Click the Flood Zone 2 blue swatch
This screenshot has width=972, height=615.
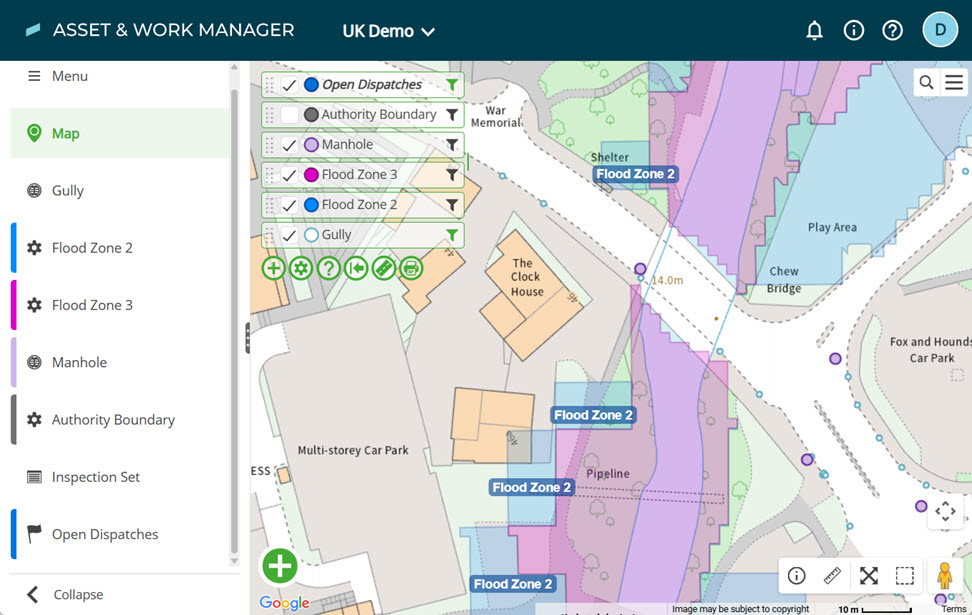pyautogui.click(x=311, y=205)
